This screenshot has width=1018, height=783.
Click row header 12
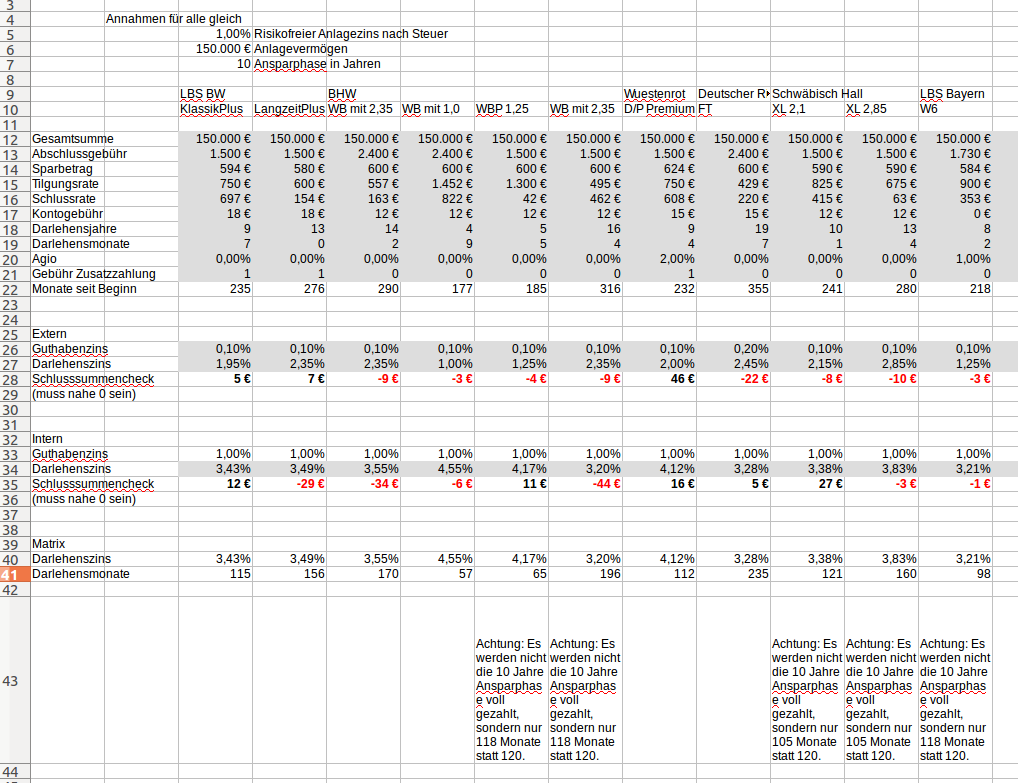tap(15, 139)
